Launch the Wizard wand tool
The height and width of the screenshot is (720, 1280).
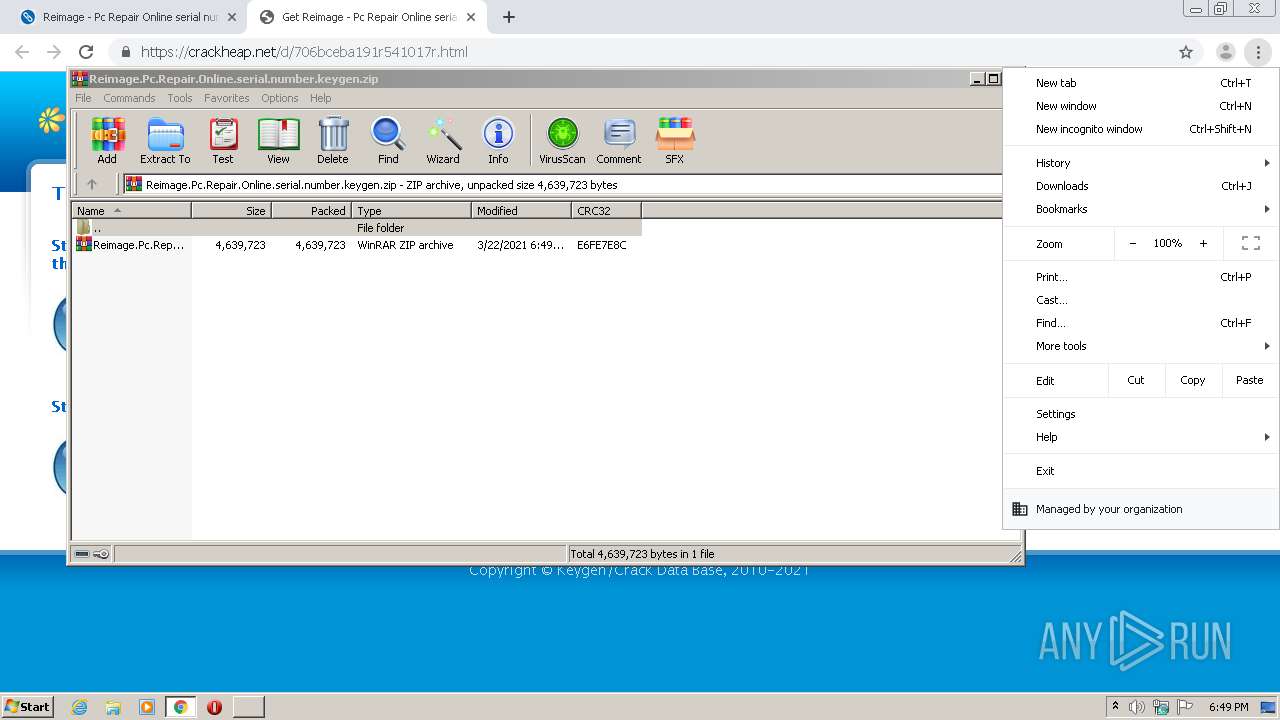pyautogui.click(x=443, y=140)
